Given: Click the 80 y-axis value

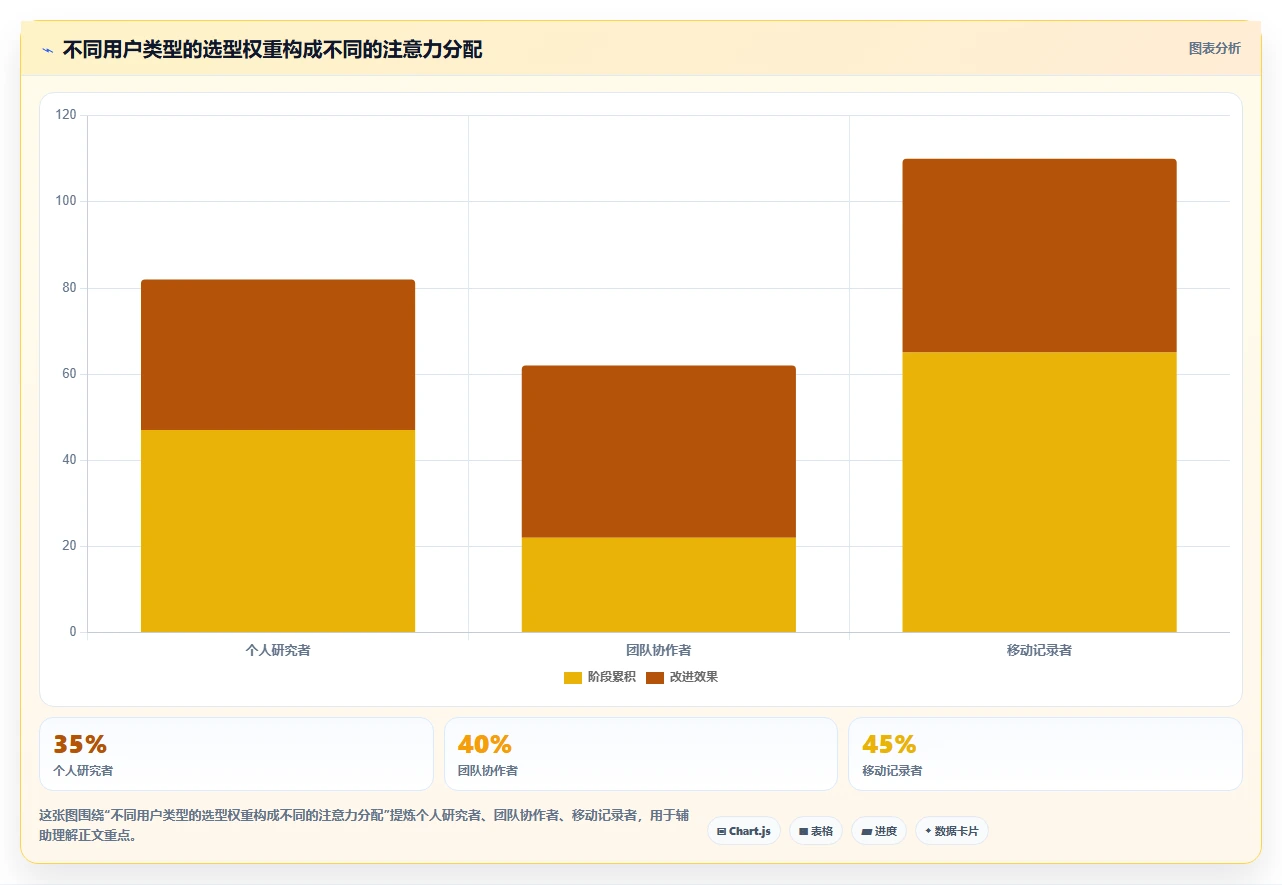Looking at the screenshot, I should coord(69,288).
